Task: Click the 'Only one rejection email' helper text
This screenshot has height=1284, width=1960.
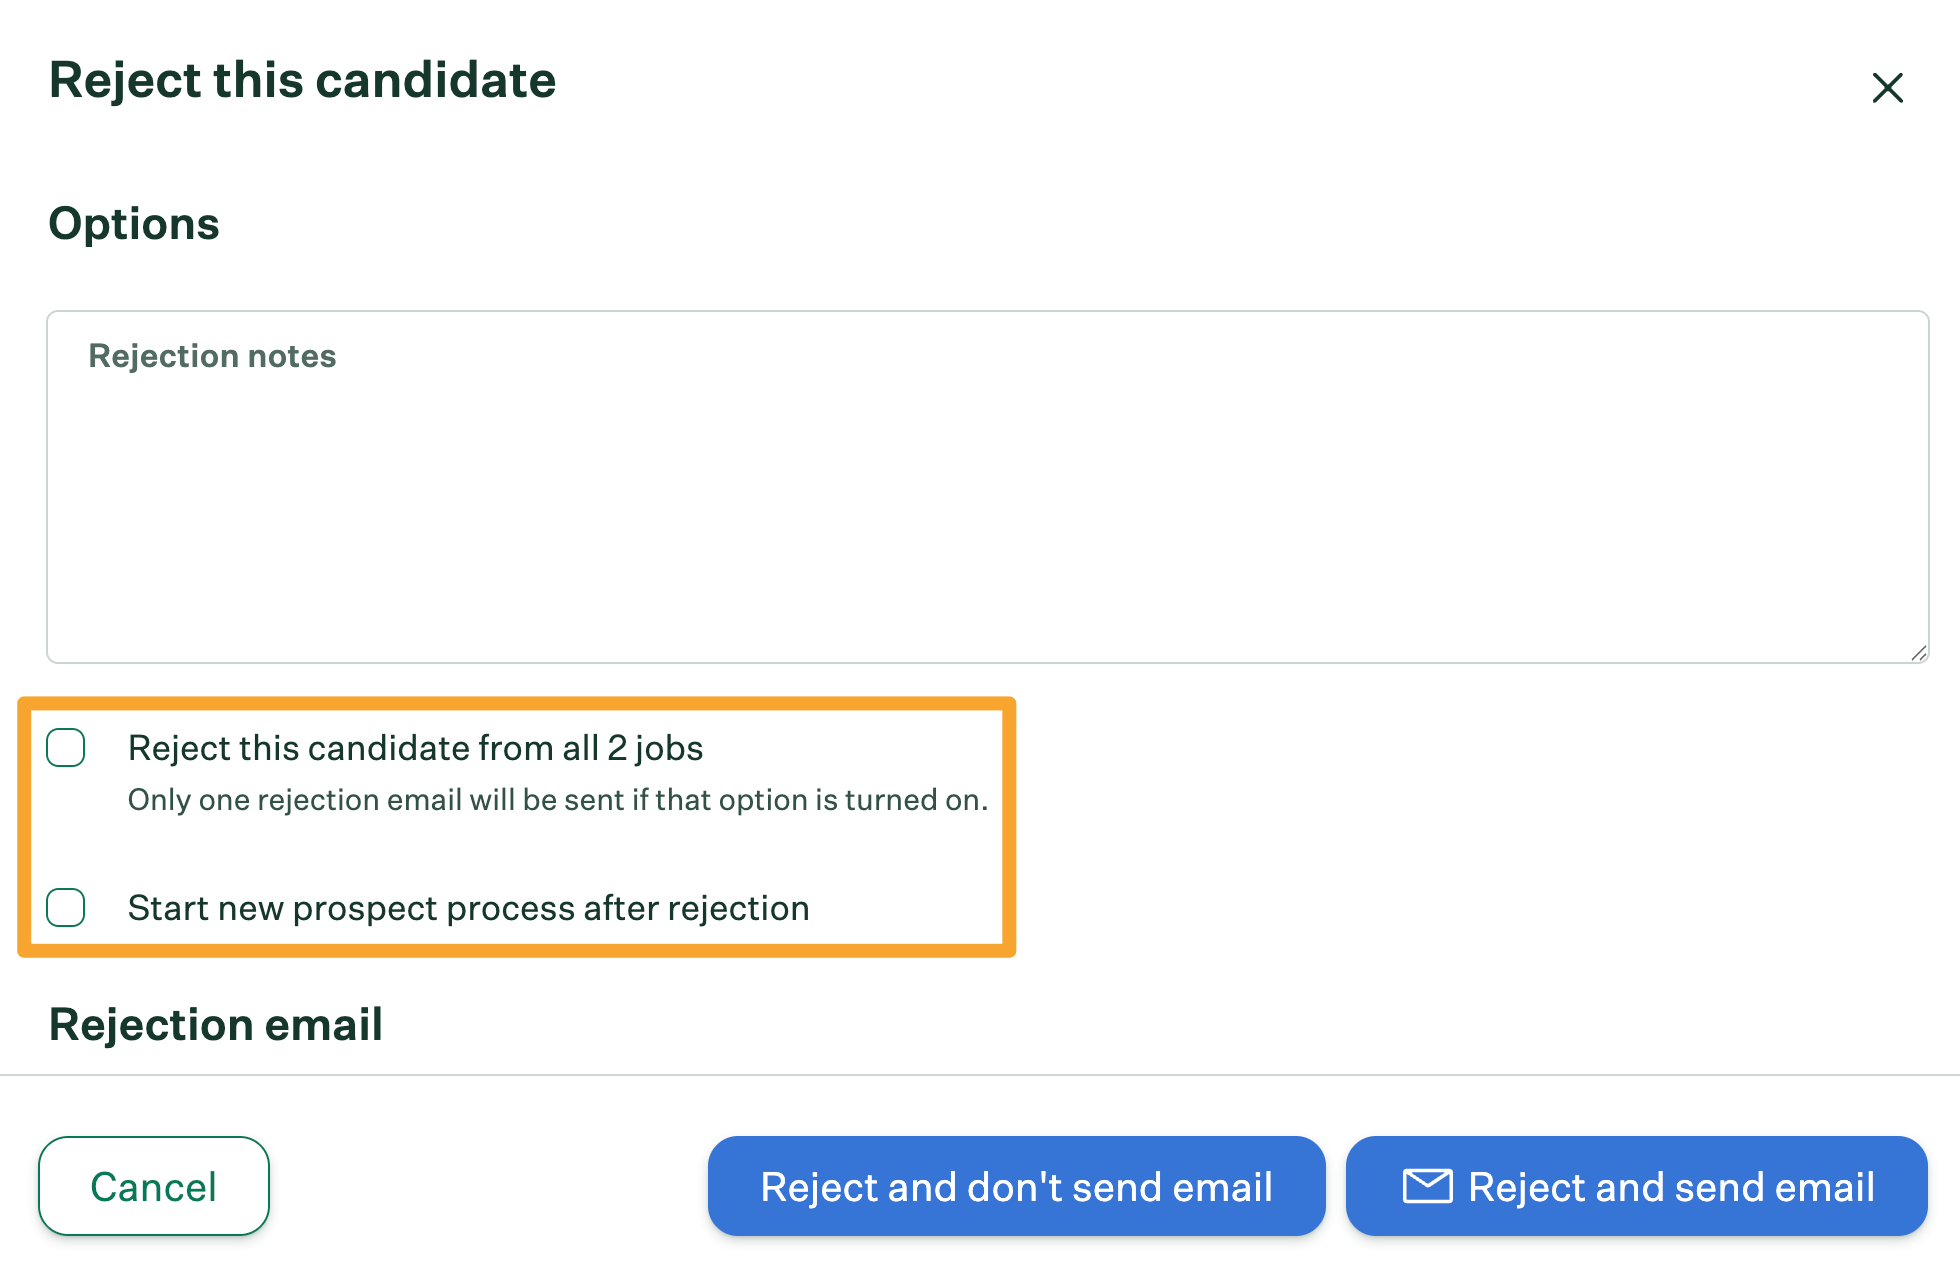Action: pos(557,800)
